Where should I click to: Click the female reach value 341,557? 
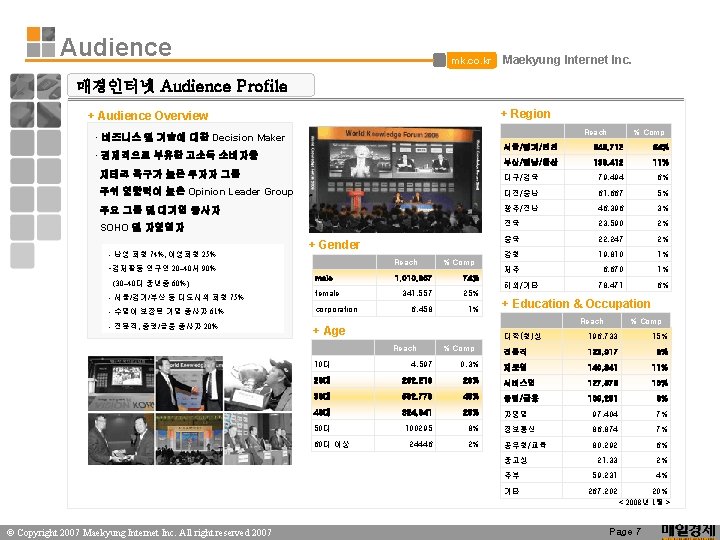point(417,293)
